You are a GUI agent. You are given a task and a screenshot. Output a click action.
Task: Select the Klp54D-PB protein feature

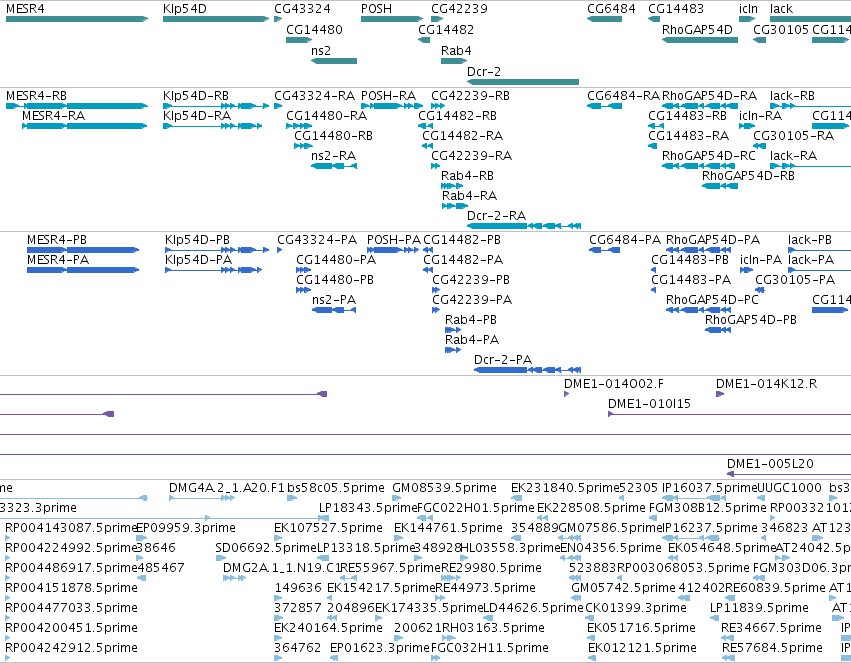(217, 250)
